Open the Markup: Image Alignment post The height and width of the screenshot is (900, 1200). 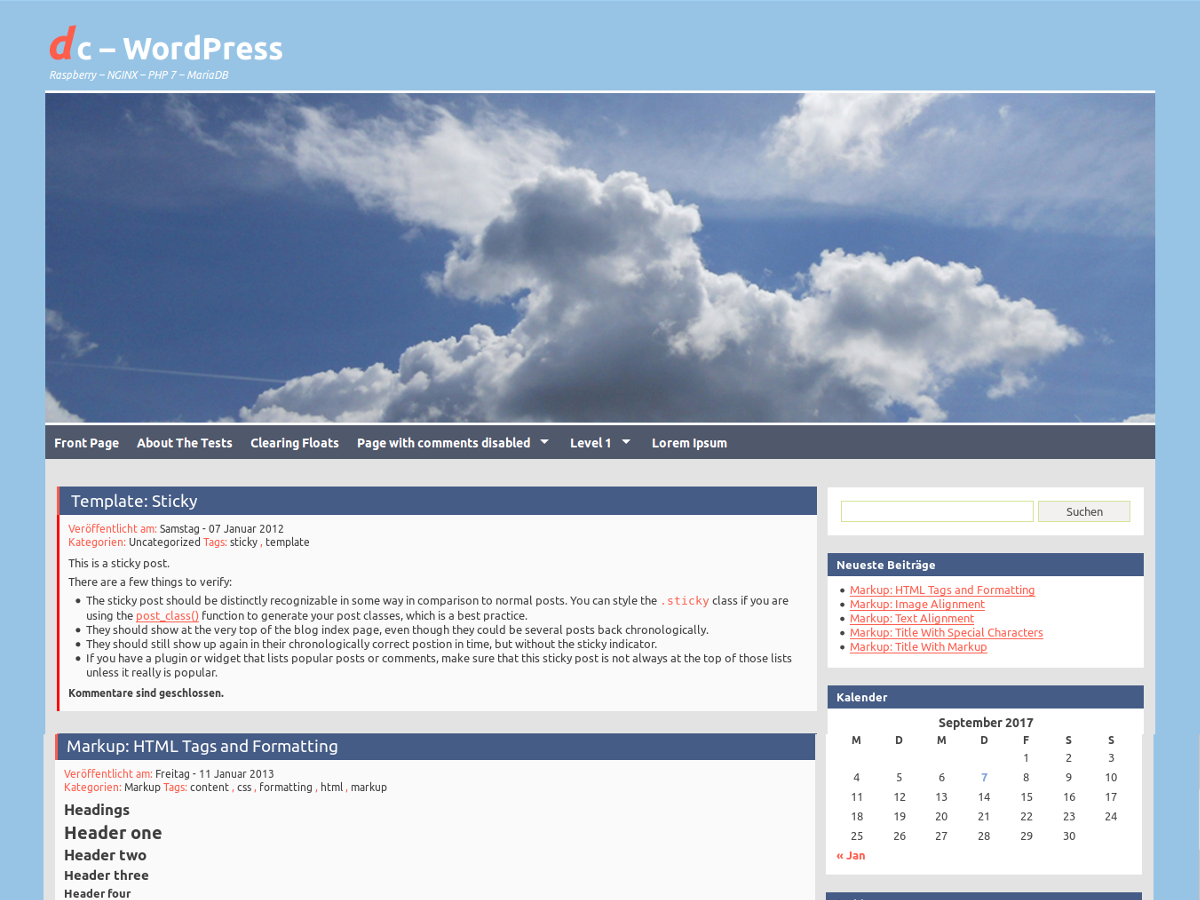point(917,603)
